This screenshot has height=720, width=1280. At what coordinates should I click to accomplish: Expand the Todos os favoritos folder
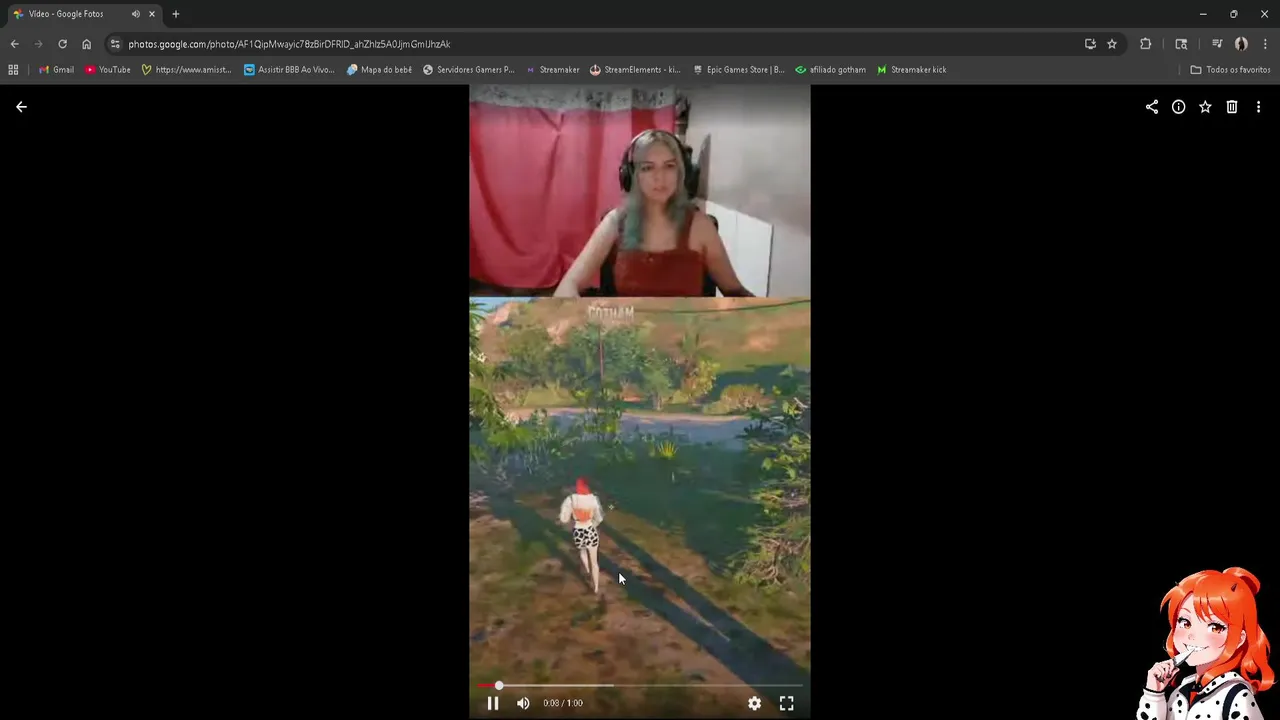point(1230,70)
